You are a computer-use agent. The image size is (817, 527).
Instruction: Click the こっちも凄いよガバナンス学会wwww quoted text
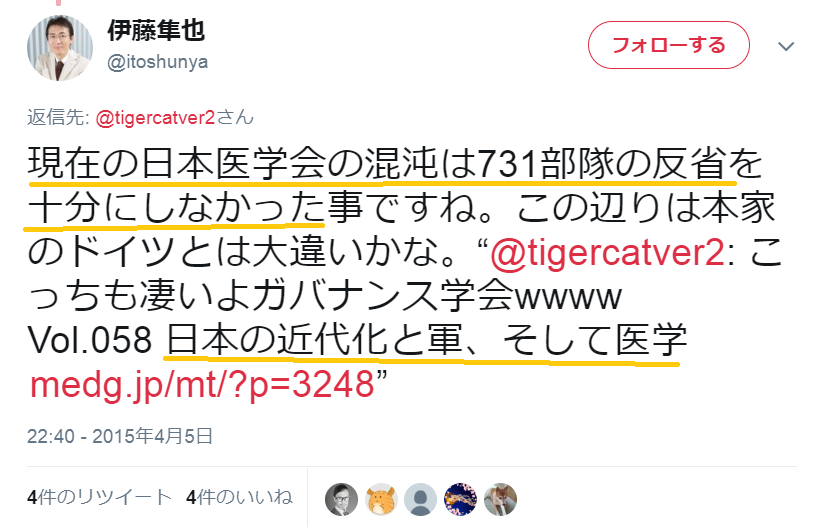click(324, 297)
